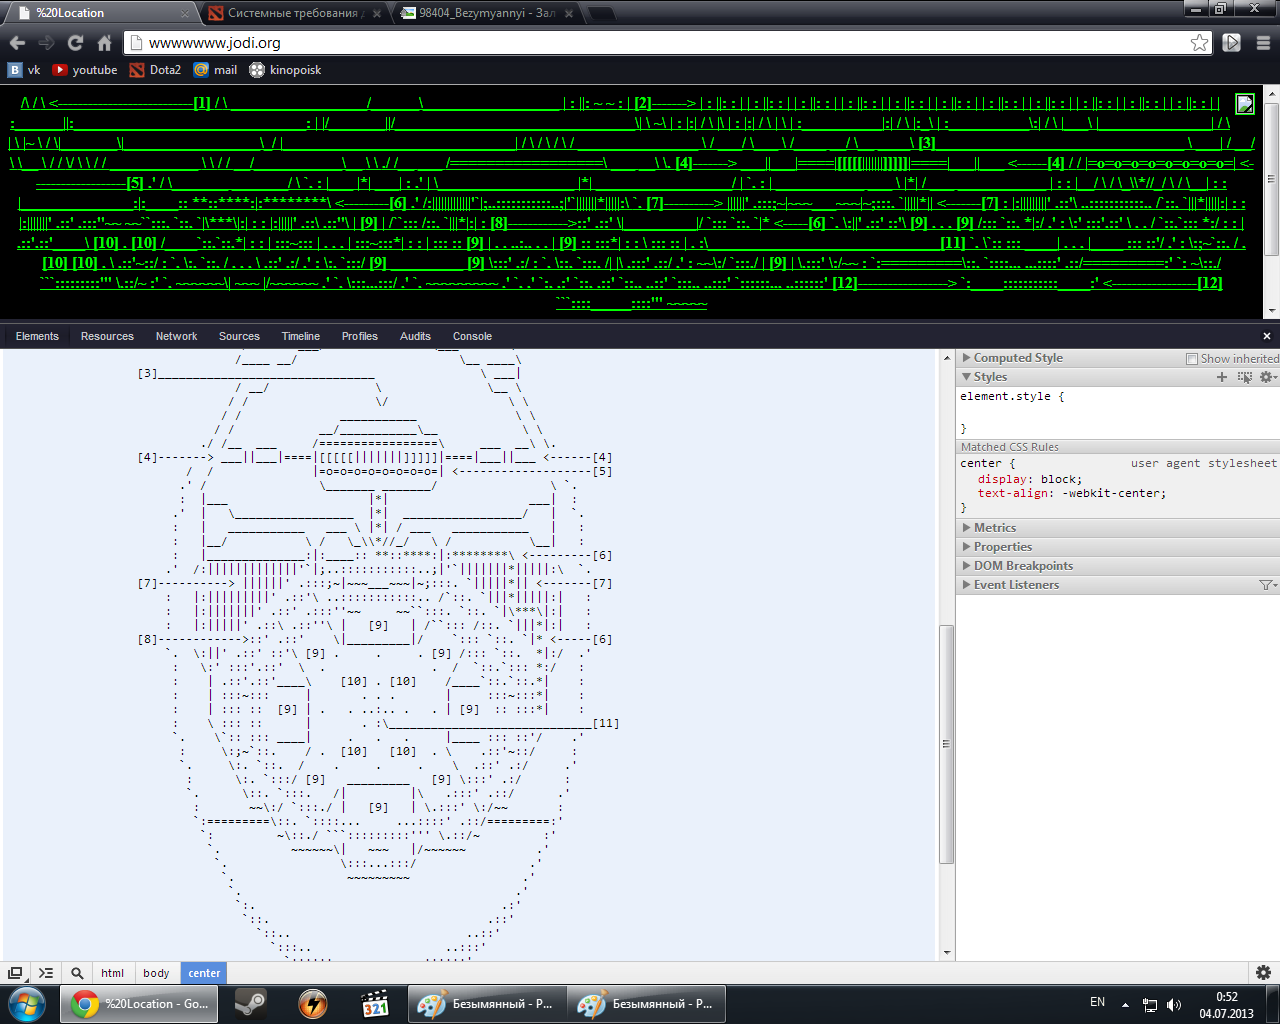Toggle element state selector icon in Styles

(x=1244, y=377)
